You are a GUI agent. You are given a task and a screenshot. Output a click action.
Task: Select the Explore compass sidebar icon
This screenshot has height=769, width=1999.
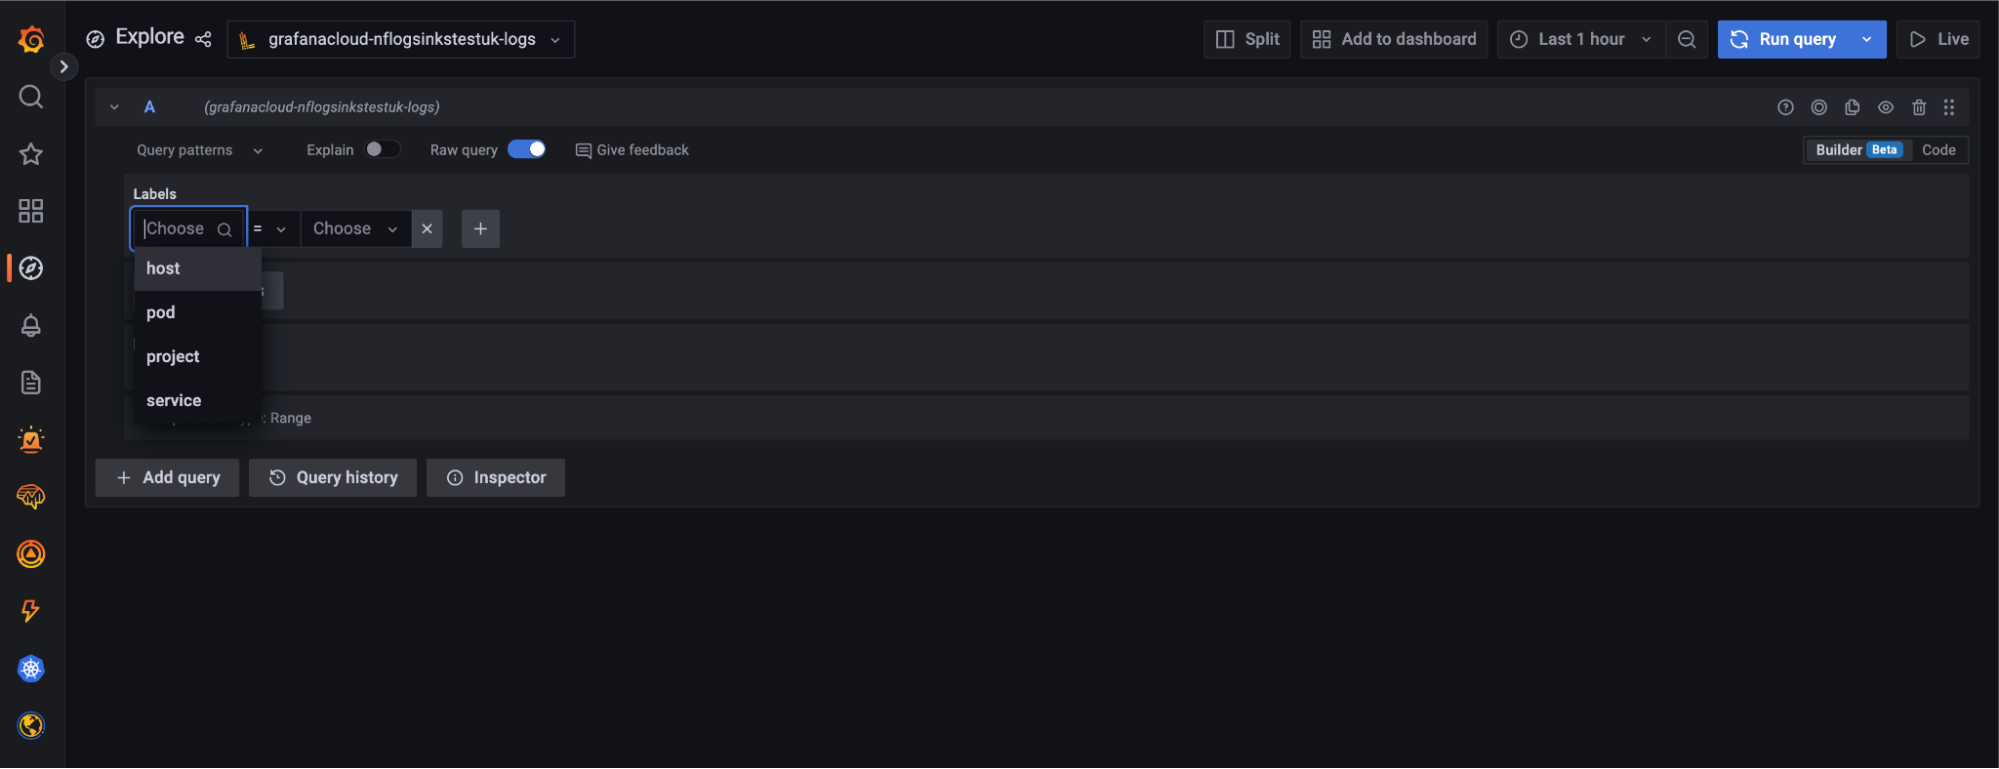pos(31,268)
